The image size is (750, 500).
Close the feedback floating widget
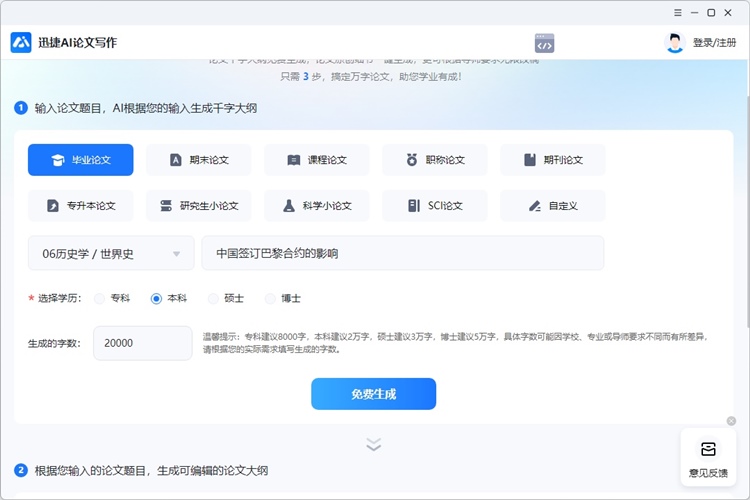coord(731,421)
